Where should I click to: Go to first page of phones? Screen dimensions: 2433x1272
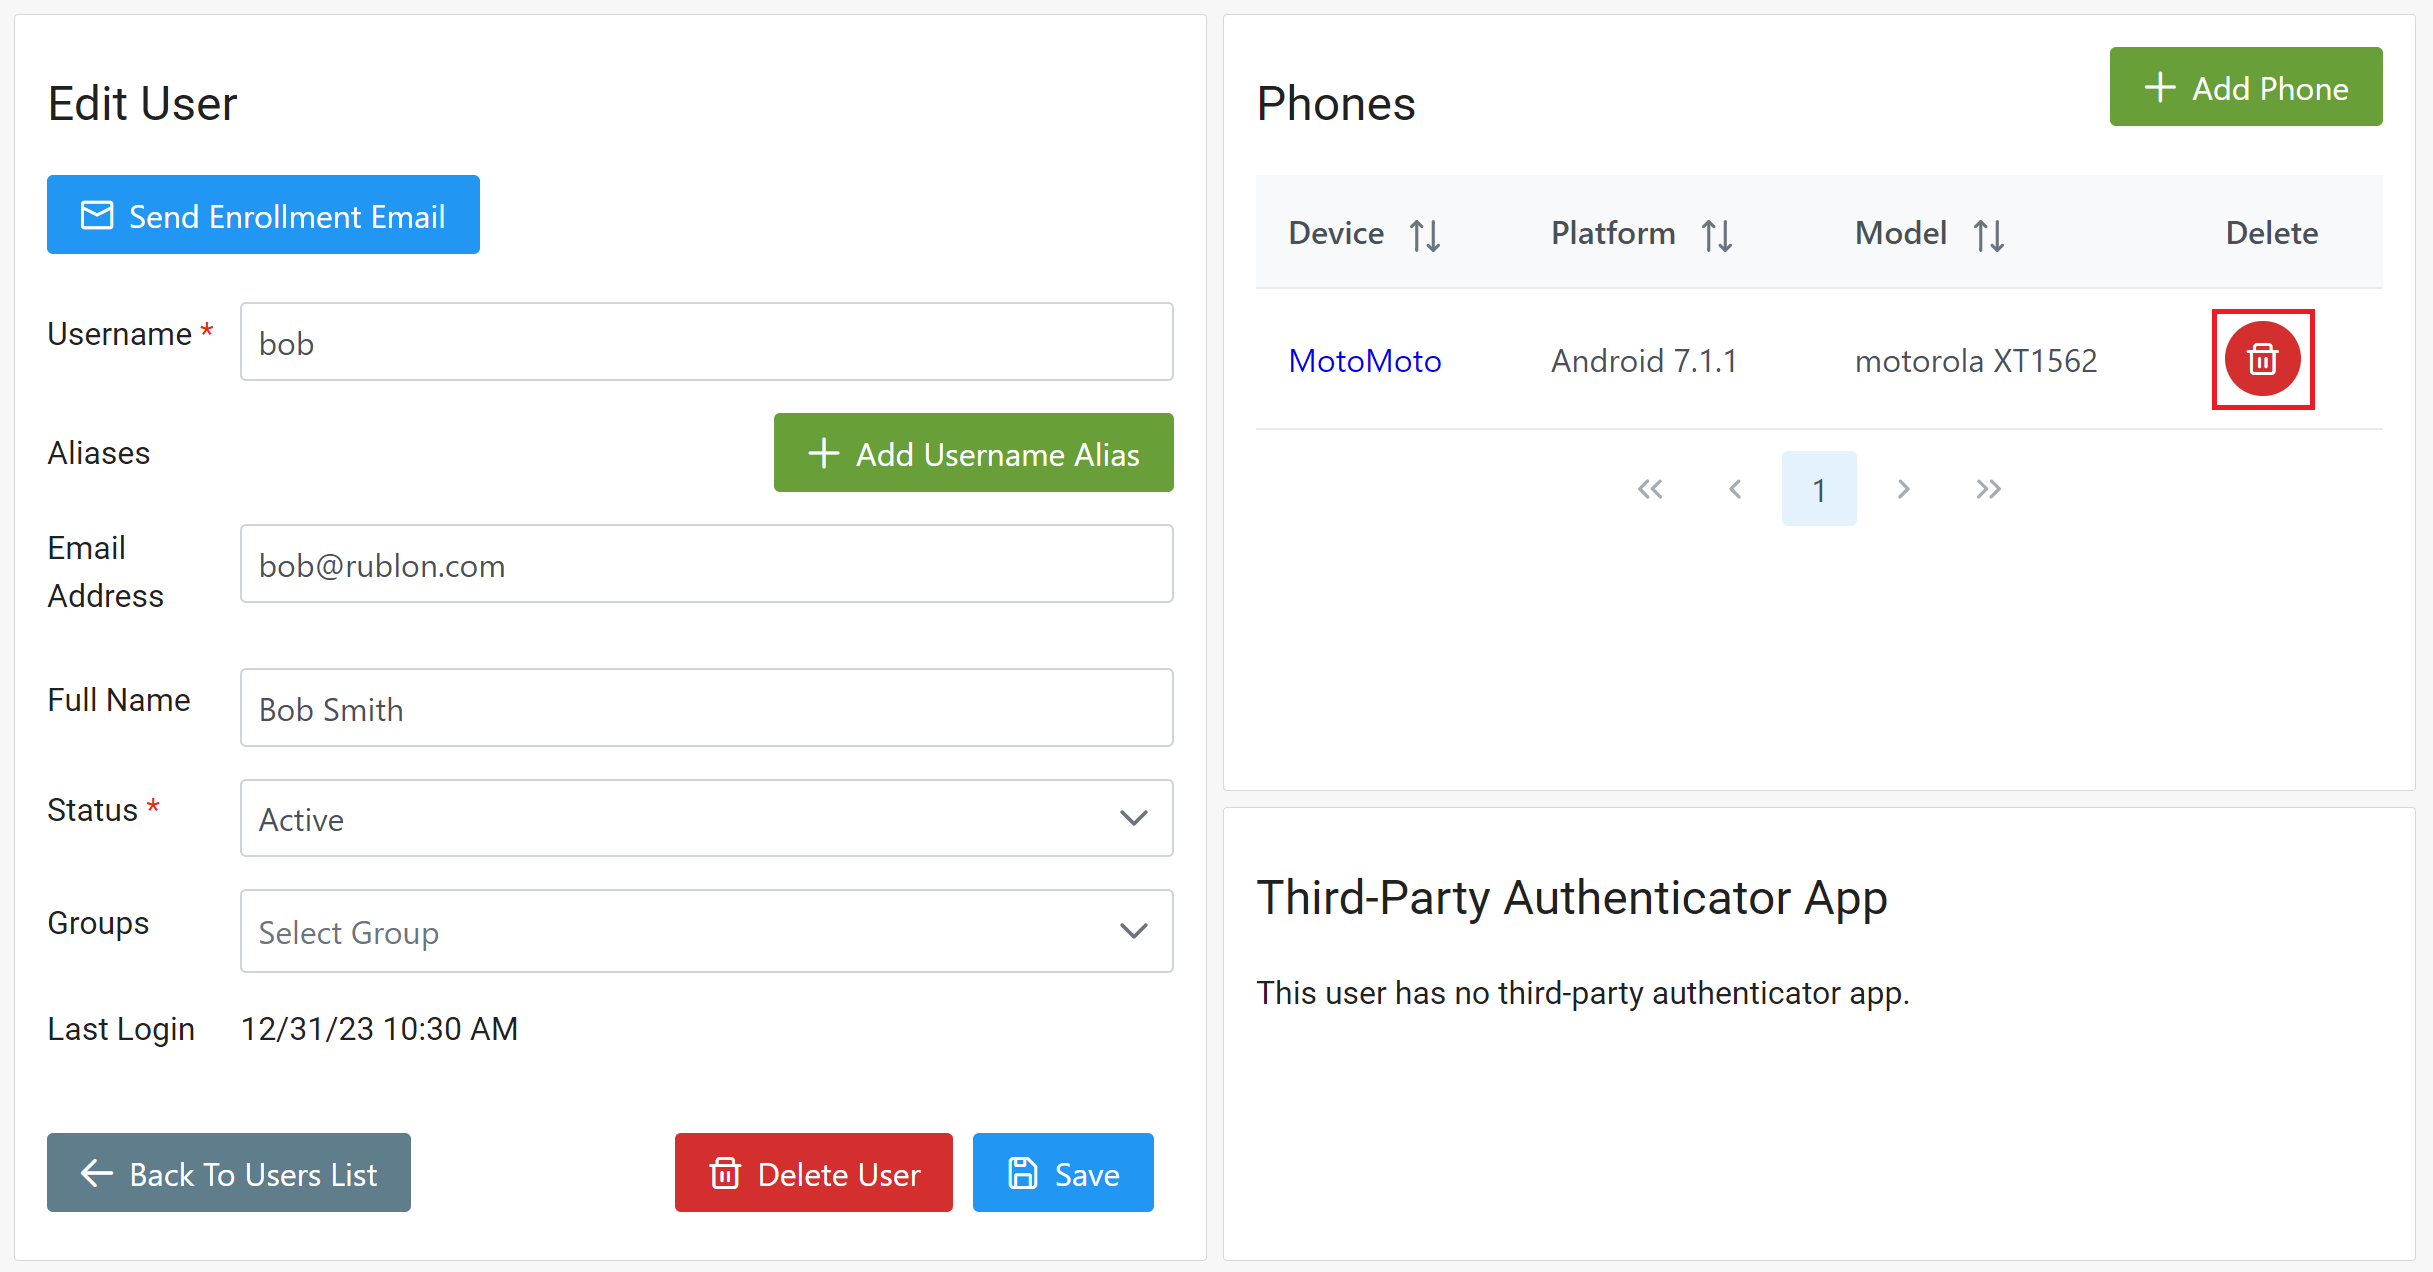1650,489
